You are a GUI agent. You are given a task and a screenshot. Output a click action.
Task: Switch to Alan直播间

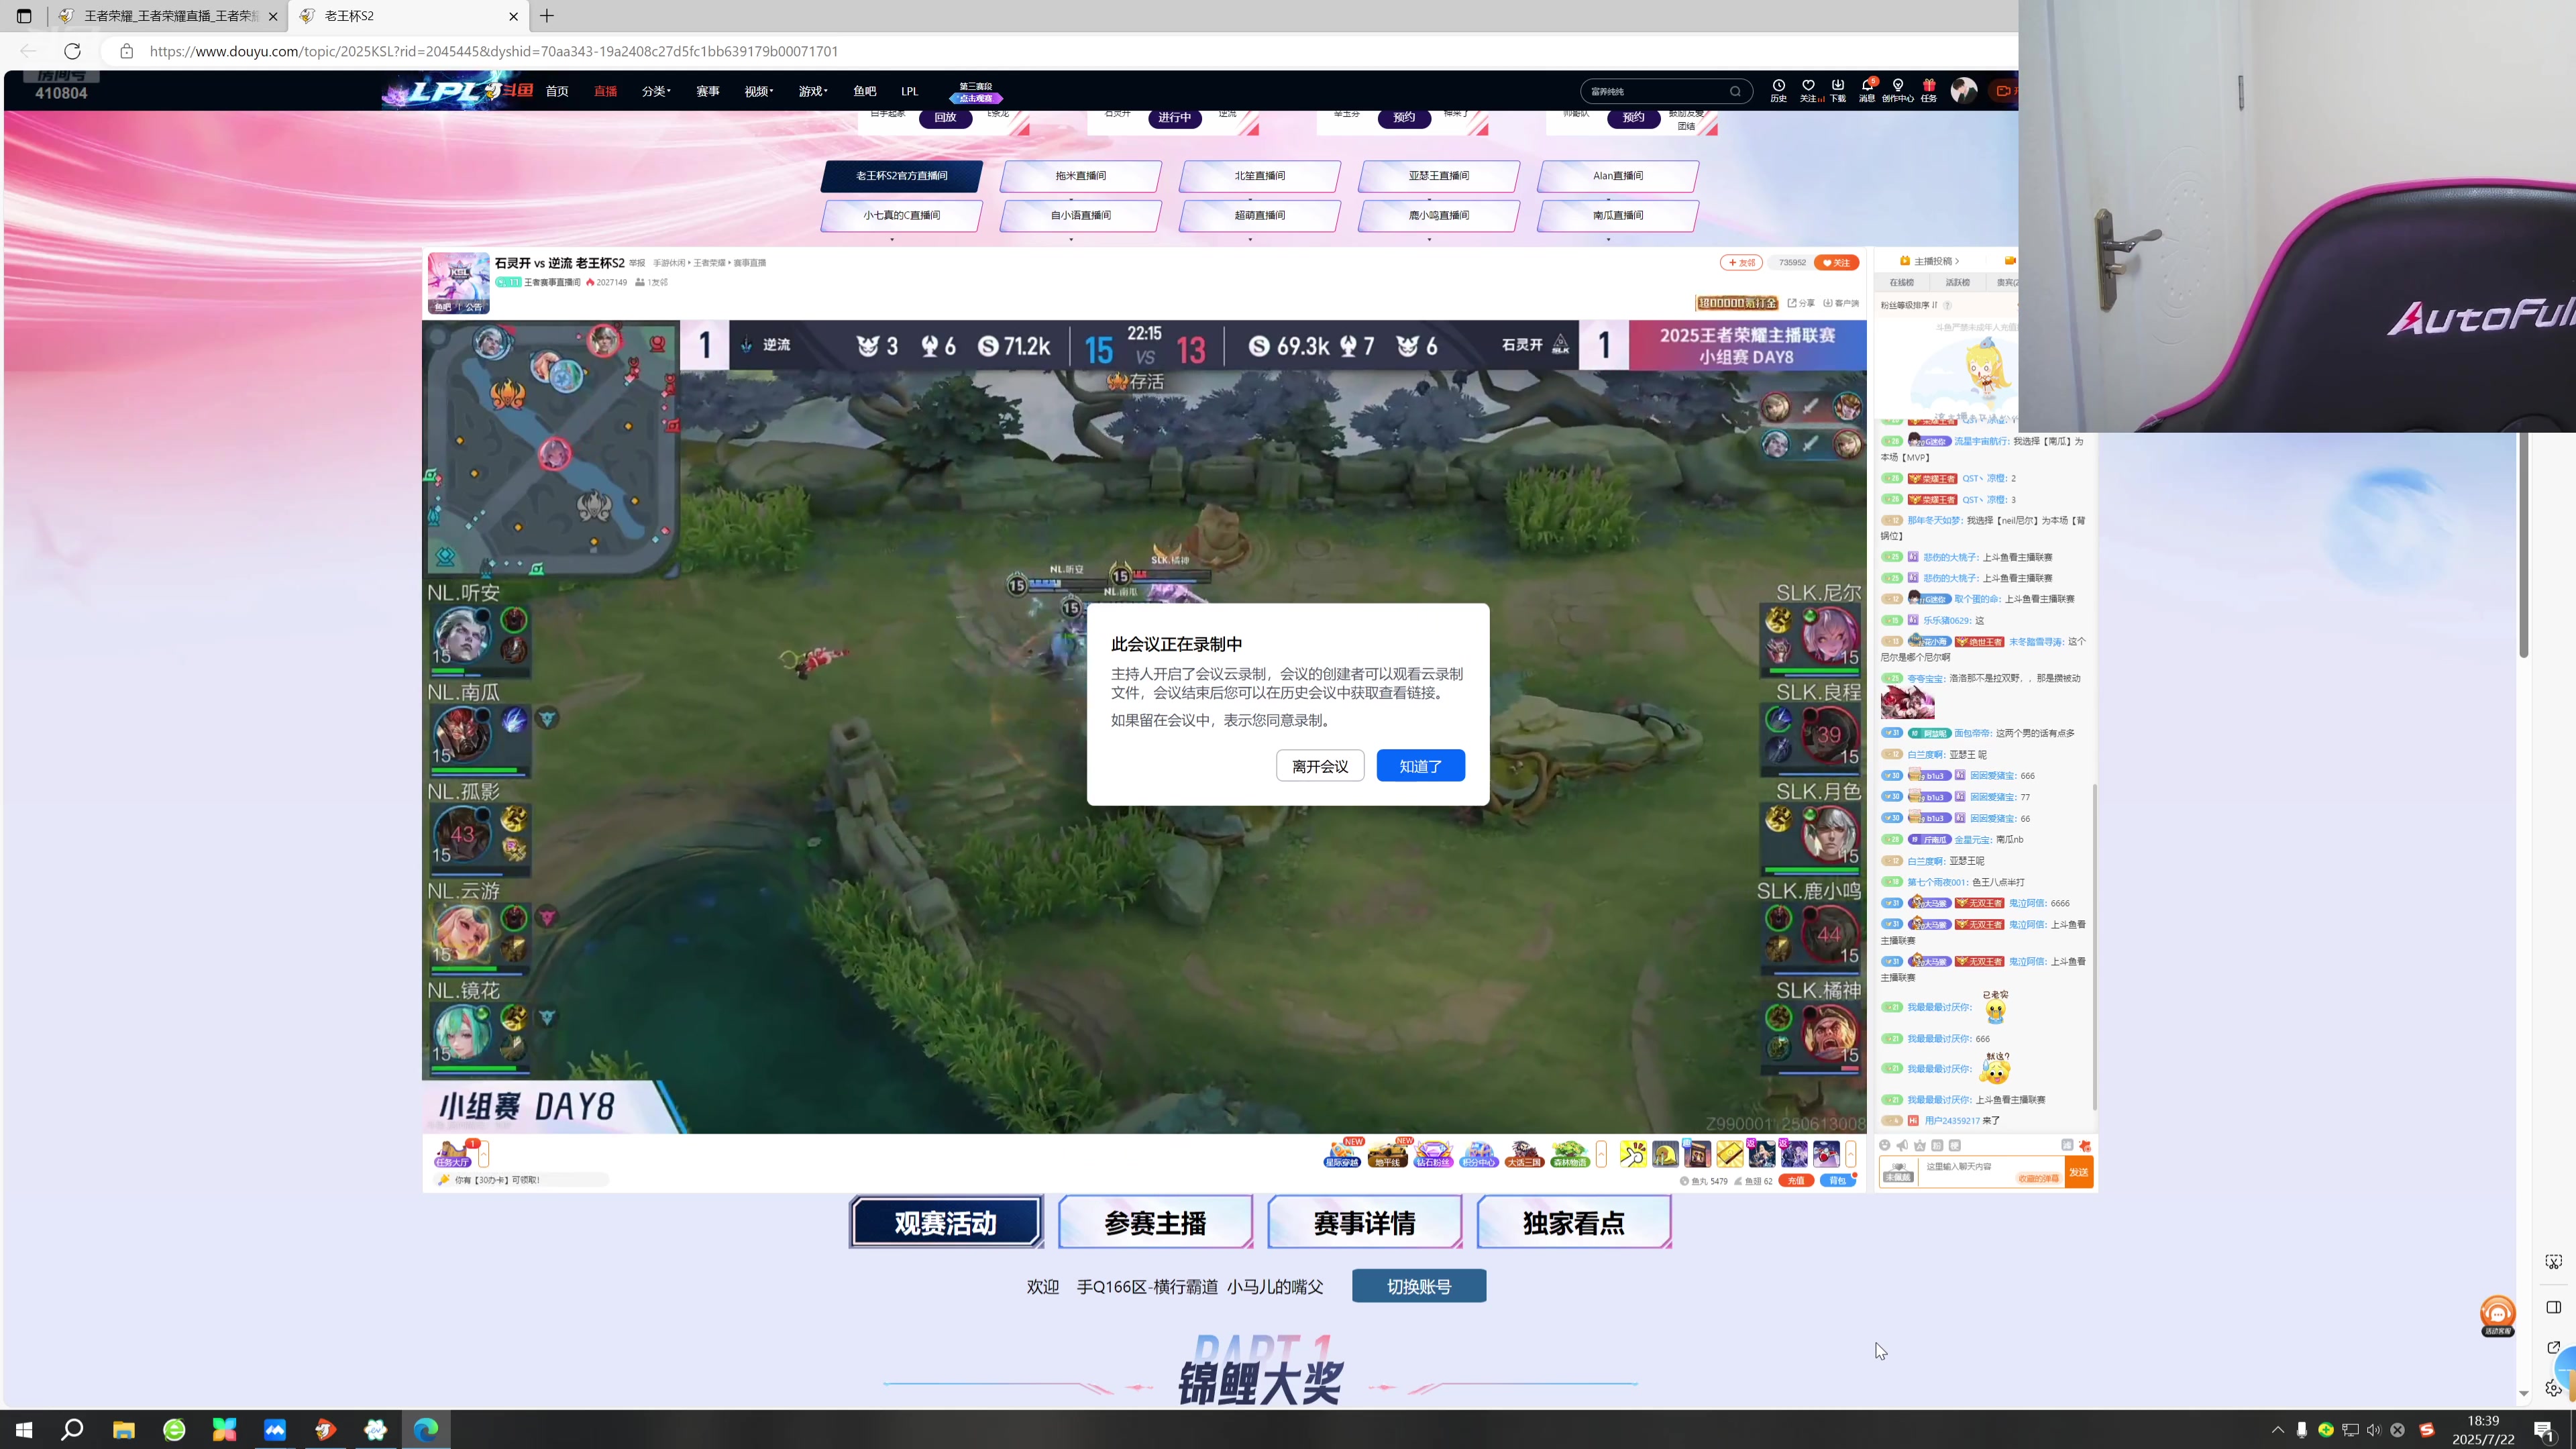pos(1617,176)
